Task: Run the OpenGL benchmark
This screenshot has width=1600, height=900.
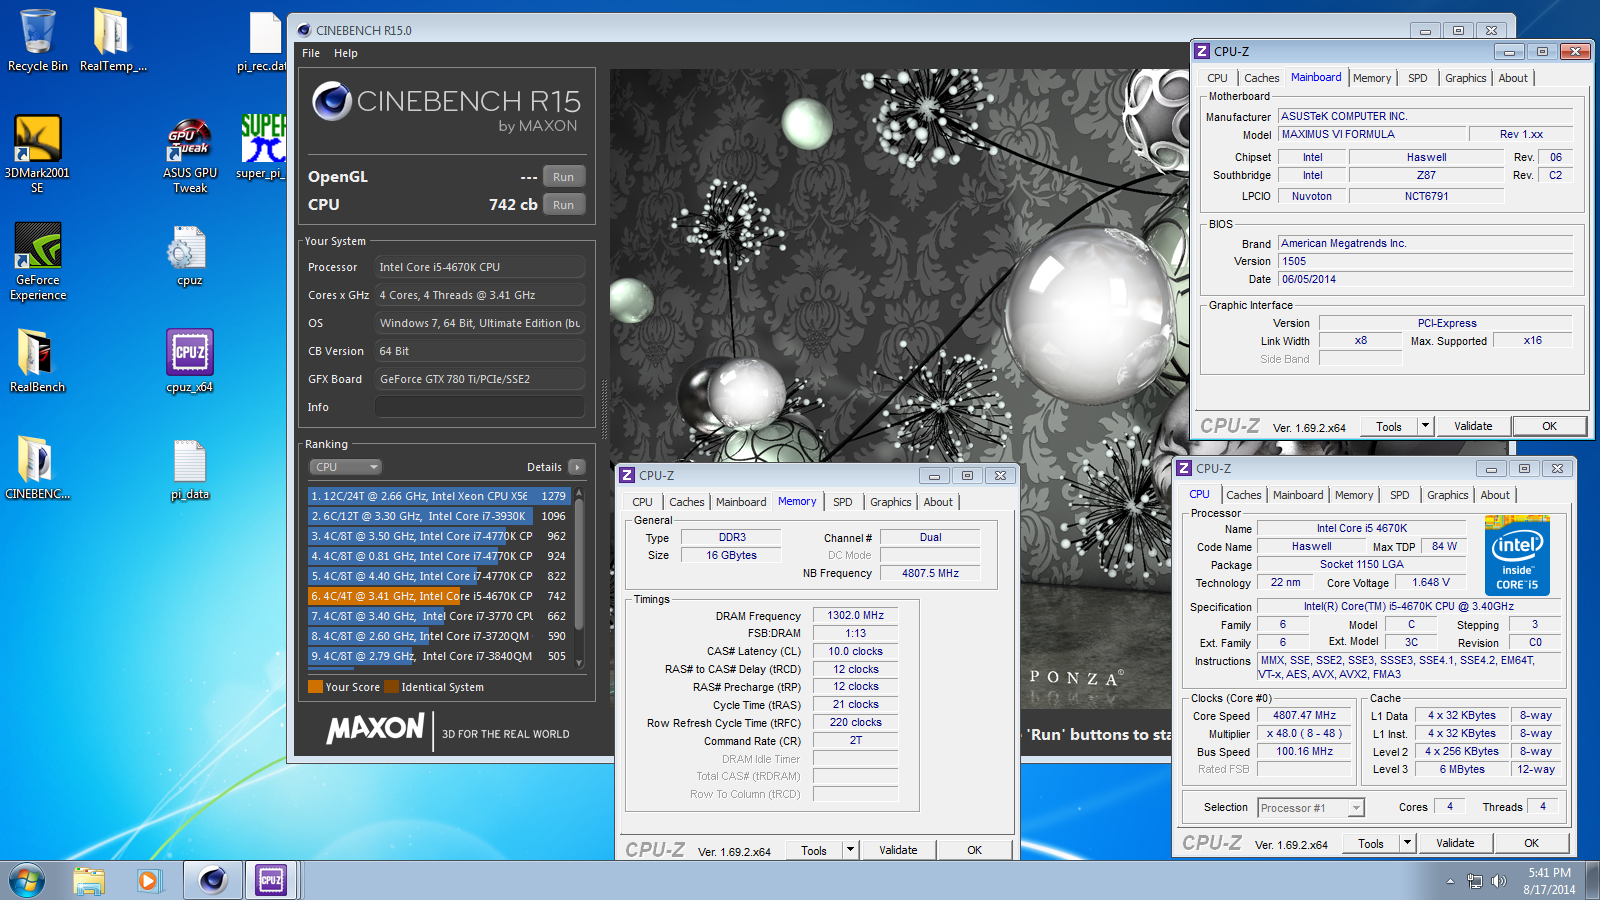Action: tap(564, 177)
